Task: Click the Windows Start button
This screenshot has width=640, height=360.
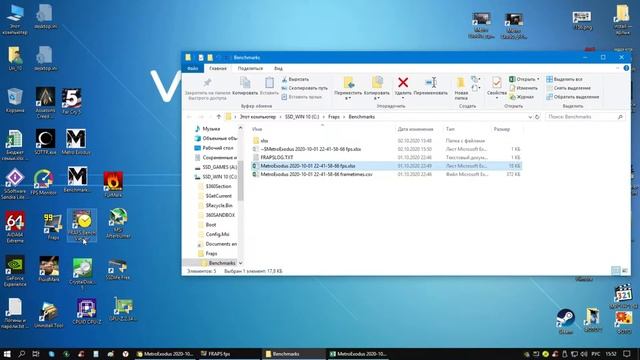Action: click(7, 354)
